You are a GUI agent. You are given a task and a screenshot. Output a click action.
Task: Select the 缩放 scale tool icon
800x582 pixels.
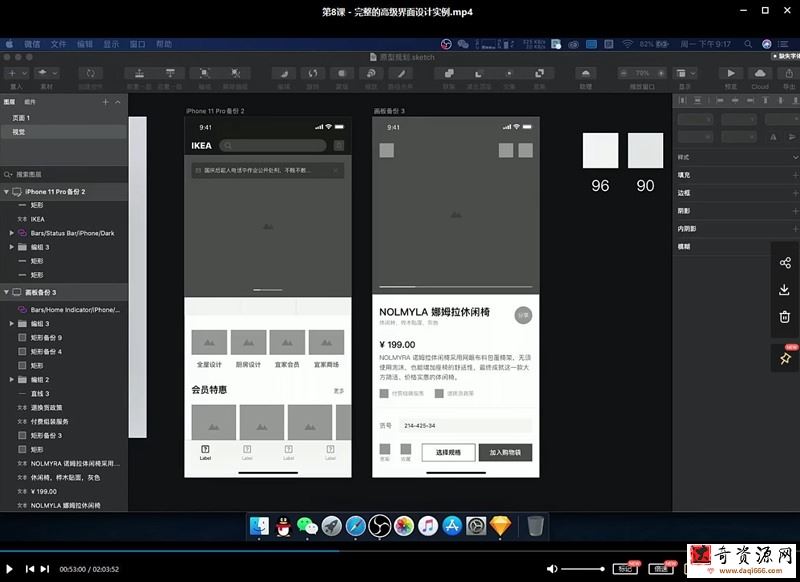(x=371, y=73)
